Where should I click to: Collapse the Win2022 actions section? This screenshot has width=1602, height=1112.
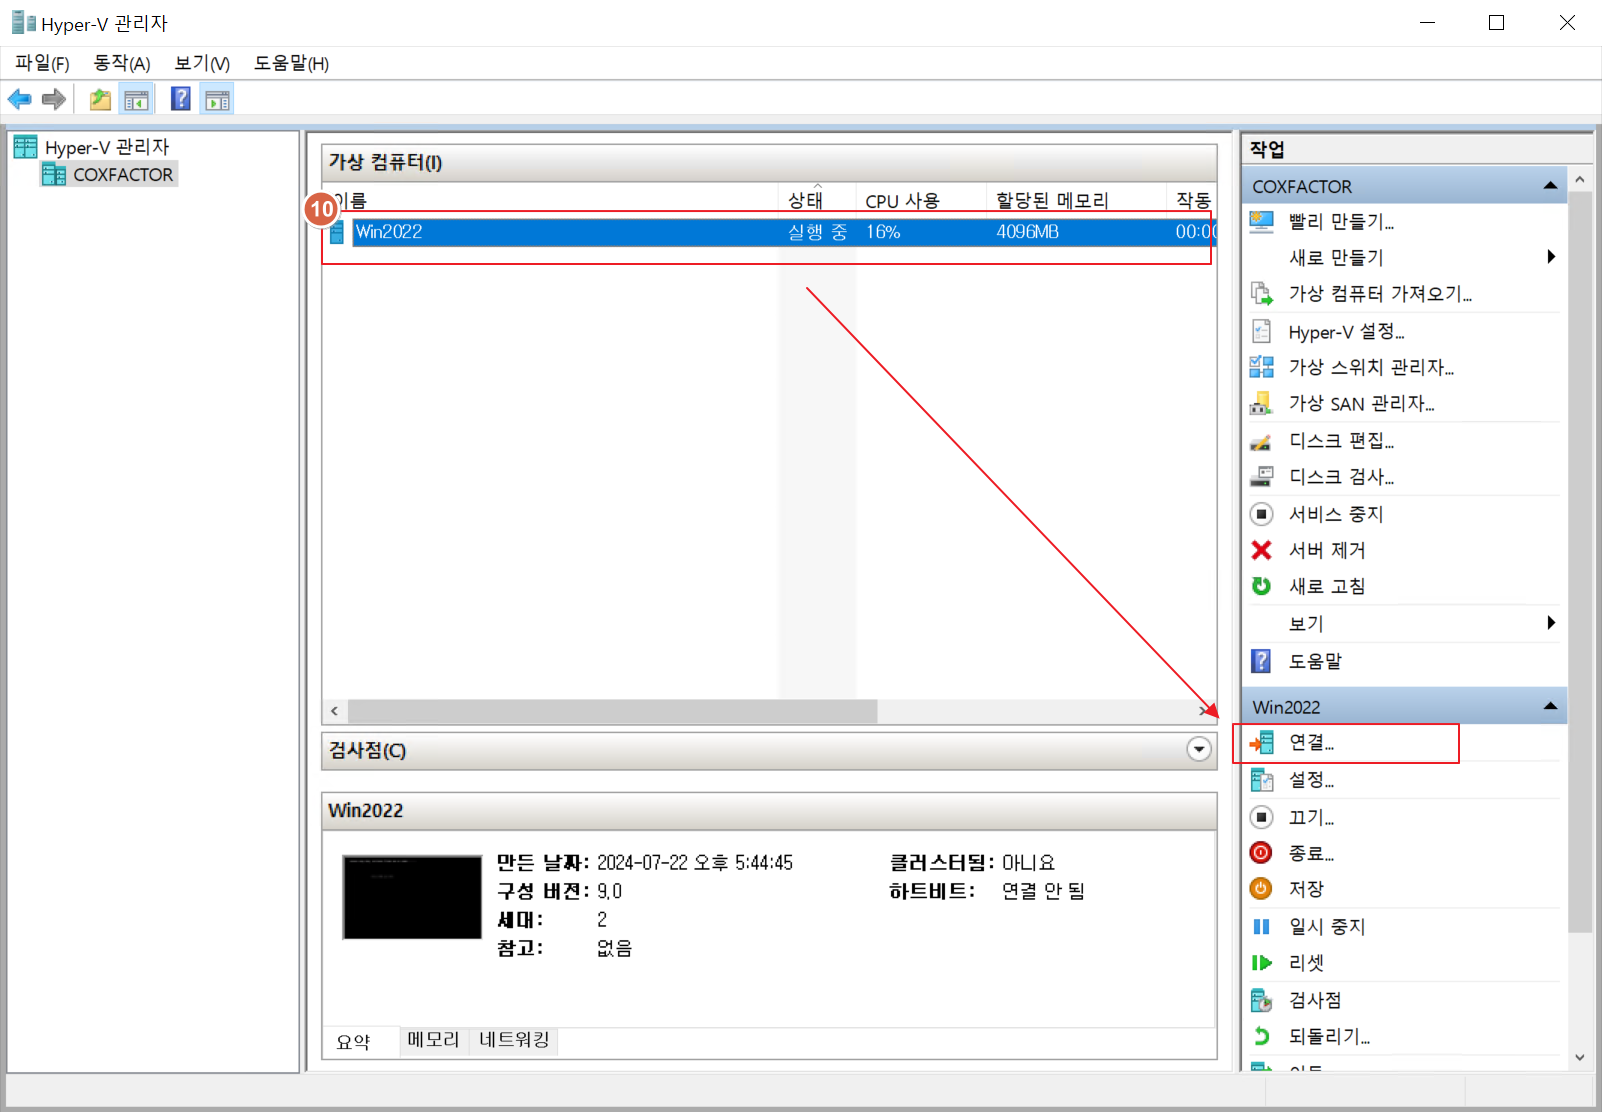[1550, 707]
